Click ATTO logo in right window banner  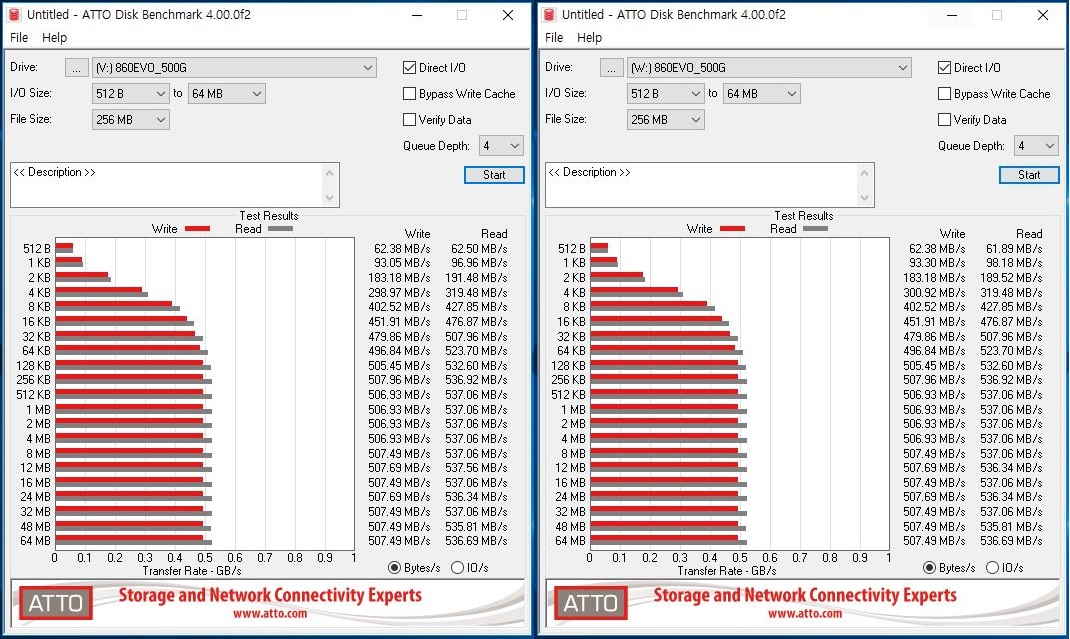(590, 603)
